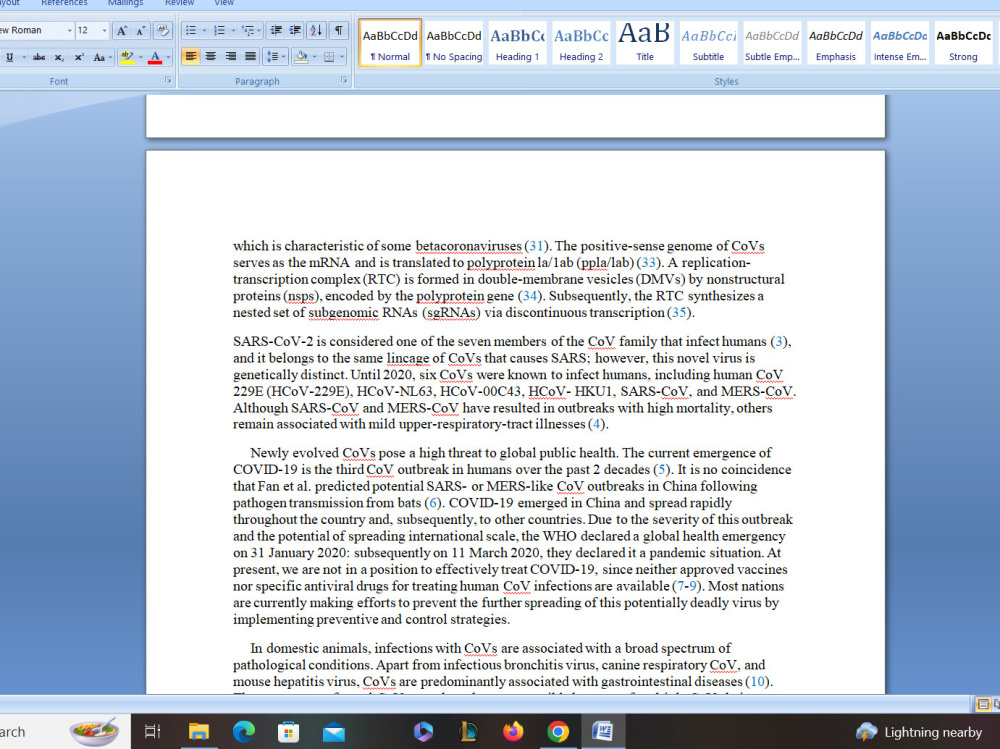Toggle Show/Hide paragraph marks
The height and width of the screenshot is (749, 1000).
(339, 30)
